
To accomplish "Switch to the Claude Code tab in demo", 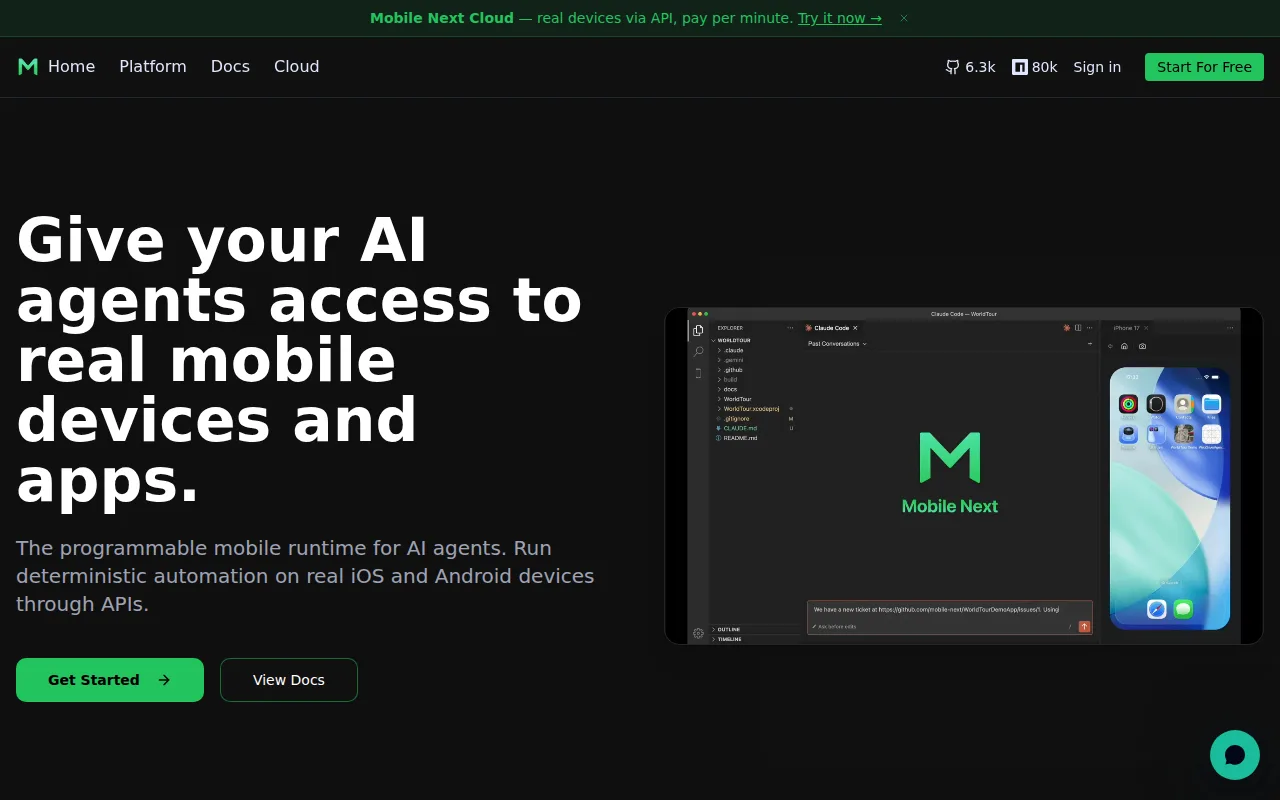I will click(x=830, y=328).
